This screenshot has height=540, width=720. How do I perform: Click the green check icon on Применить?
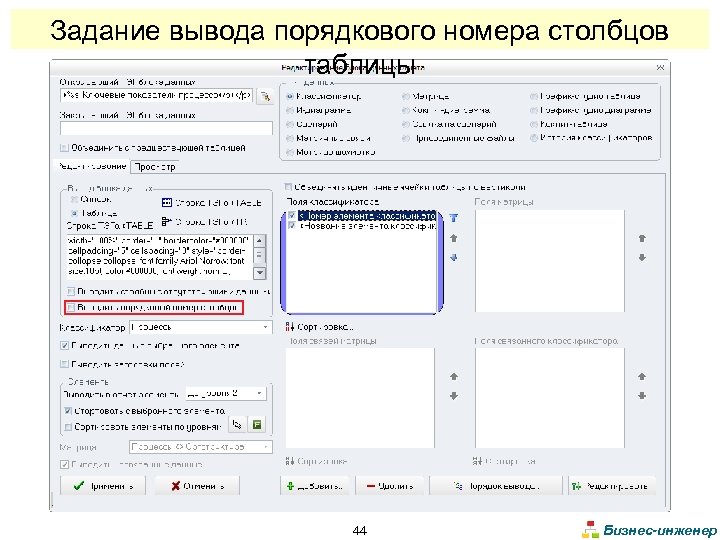point(79,486)
